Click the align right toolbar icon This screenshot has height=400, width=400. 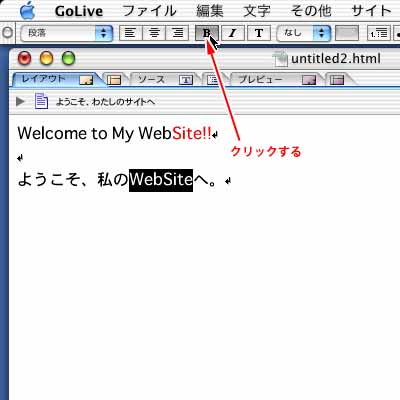coord(177,33)
